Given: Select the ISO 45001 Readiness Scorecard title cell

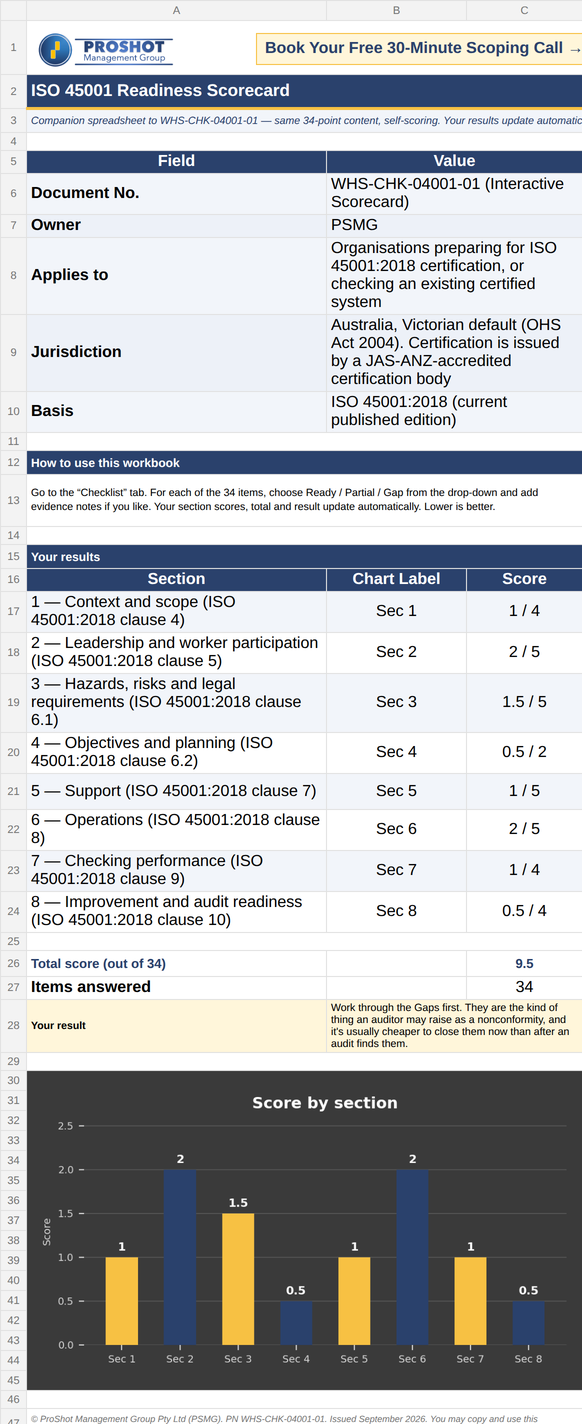Looking at the screenshot, I should pyautogui.click(x=304, y=90).
